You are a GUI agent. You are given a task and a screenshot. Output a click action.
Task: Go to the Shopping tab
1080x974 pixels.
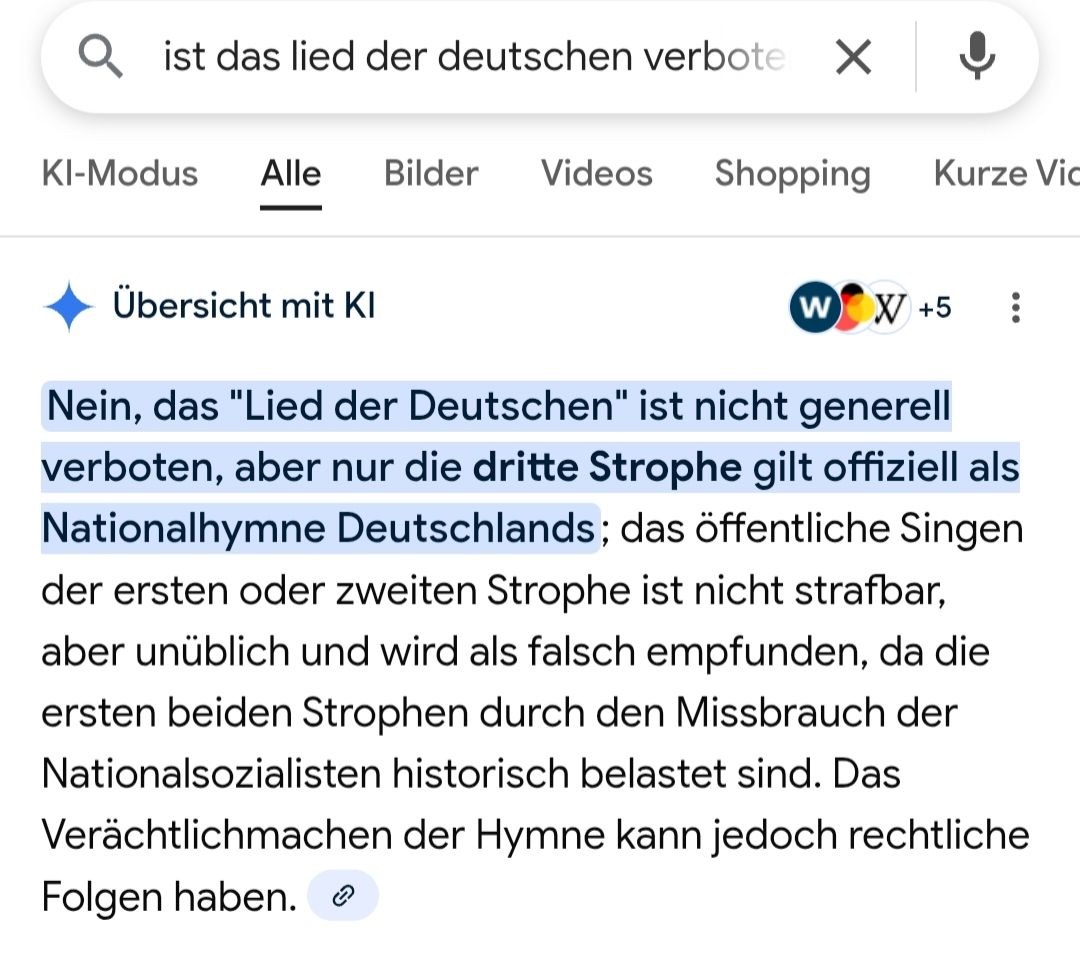(792, 174)
